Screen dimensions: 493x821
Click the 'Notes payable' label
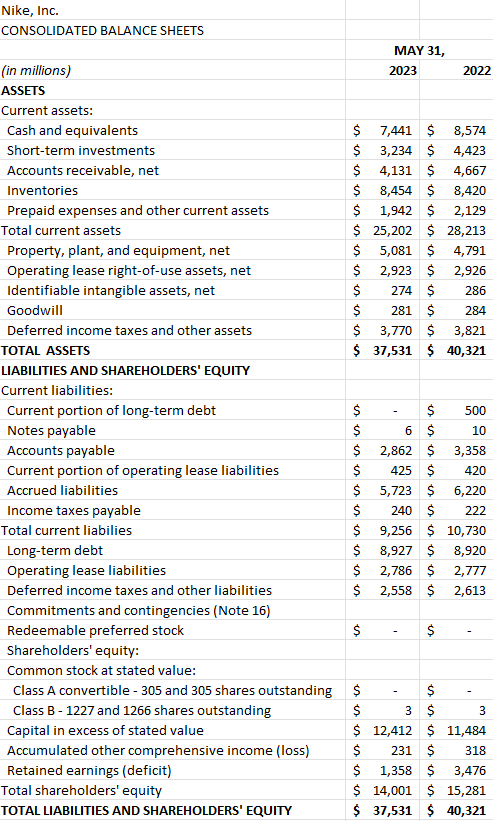(51, 430)
